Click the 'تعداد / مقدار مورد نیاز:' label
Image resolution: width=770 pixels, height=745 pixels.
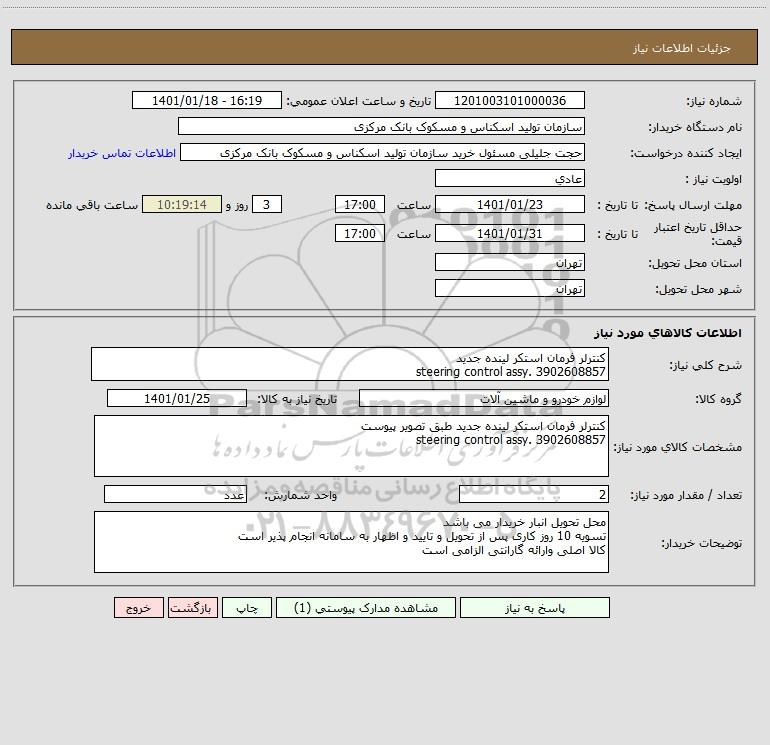click(686, 496)
